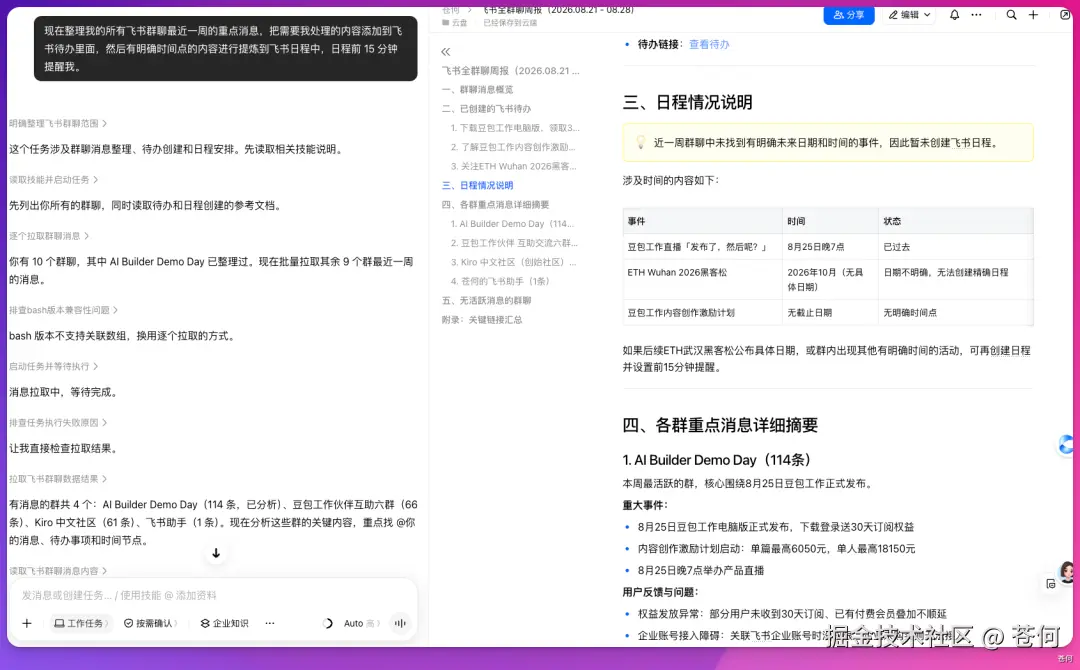The width and height of the screenshot is (1080, 670).
Task: Open document in new window icon
Action: click(x=1065, y=14)
